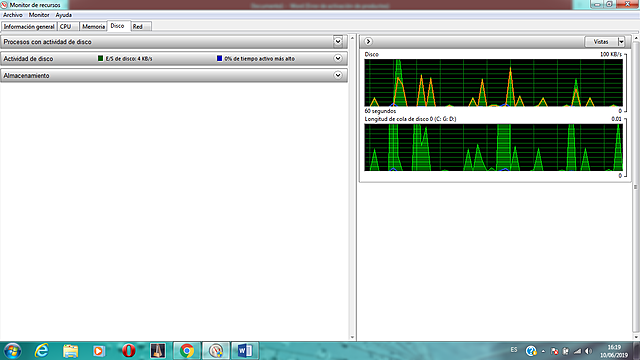Click the Disco activity graph
This screenshot has width=640, height=360.
[493, 83]
